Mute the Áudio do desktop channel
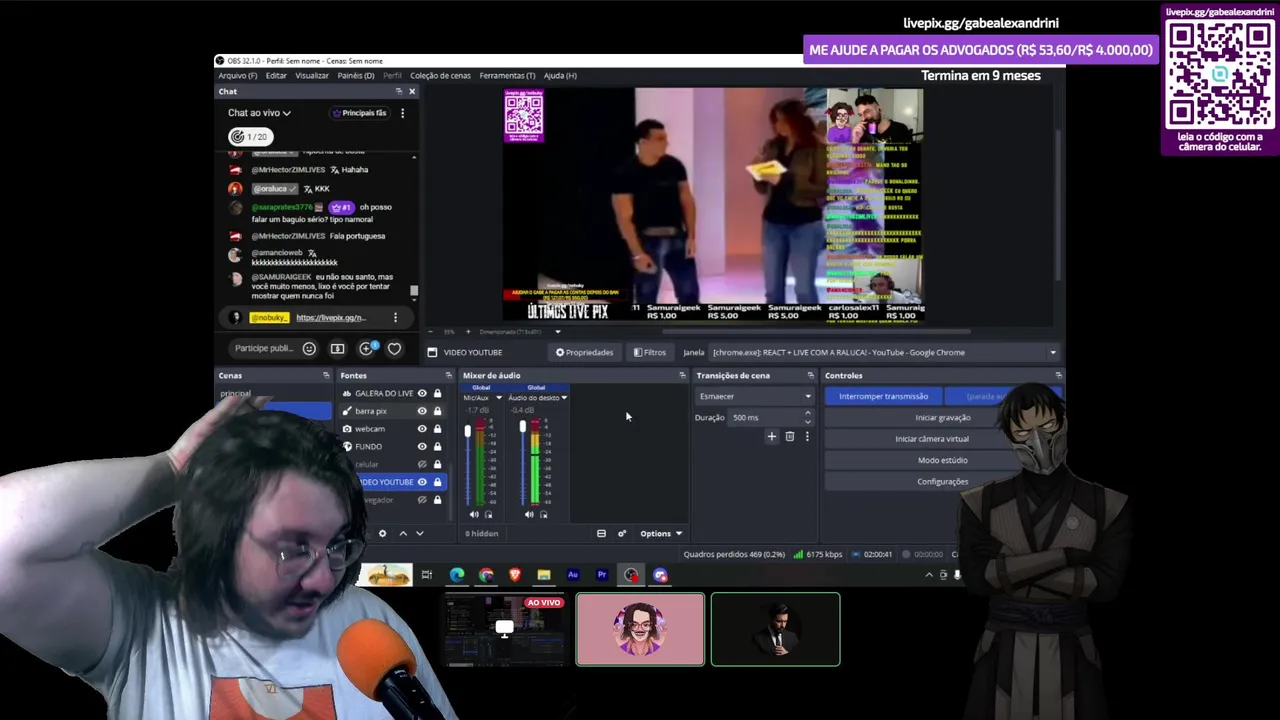 (x=529, y=514)
